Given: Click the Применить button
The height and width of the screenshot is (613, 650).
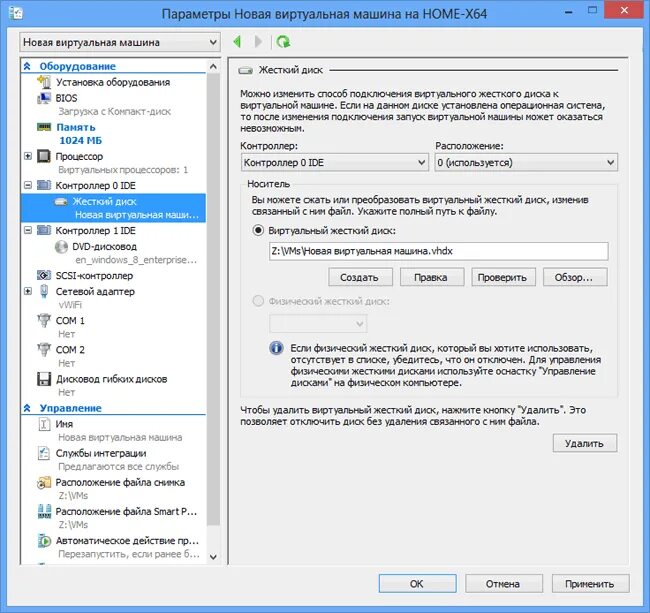Looking at the screenshot, I should 590,584.
